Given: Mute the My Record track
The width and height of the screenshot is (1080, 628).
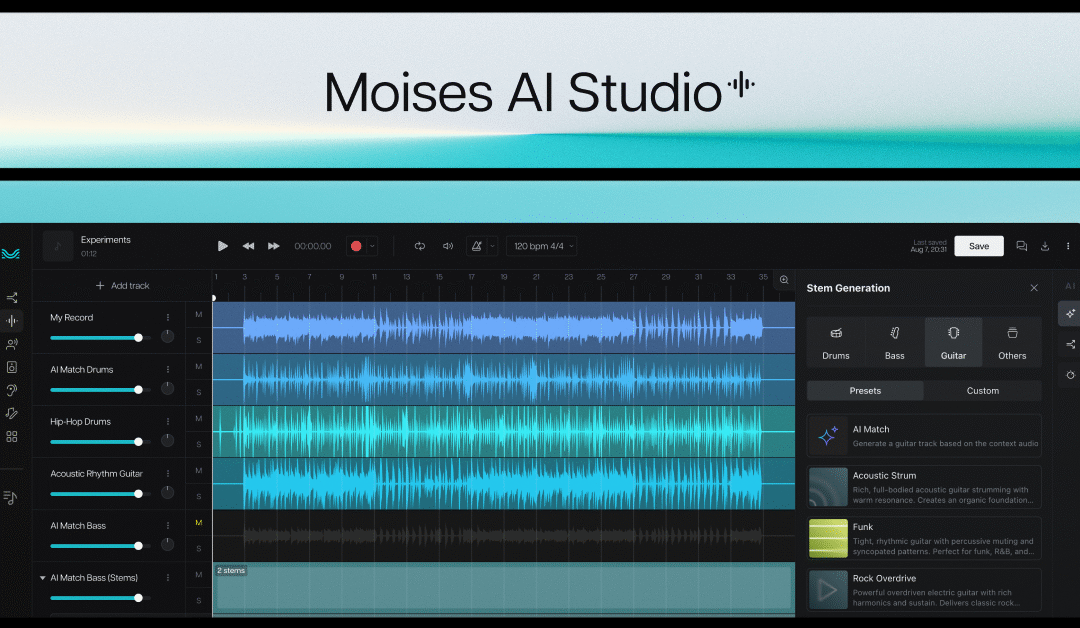Looking at the screenshot, I should pos(198,314).
